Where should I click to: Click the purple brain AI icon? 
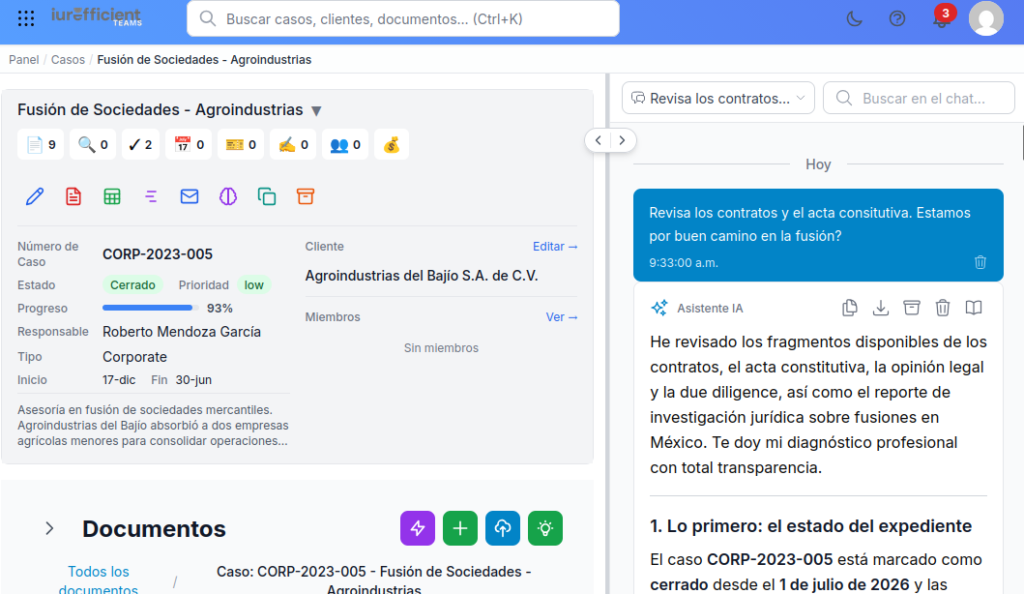(228, 196)
